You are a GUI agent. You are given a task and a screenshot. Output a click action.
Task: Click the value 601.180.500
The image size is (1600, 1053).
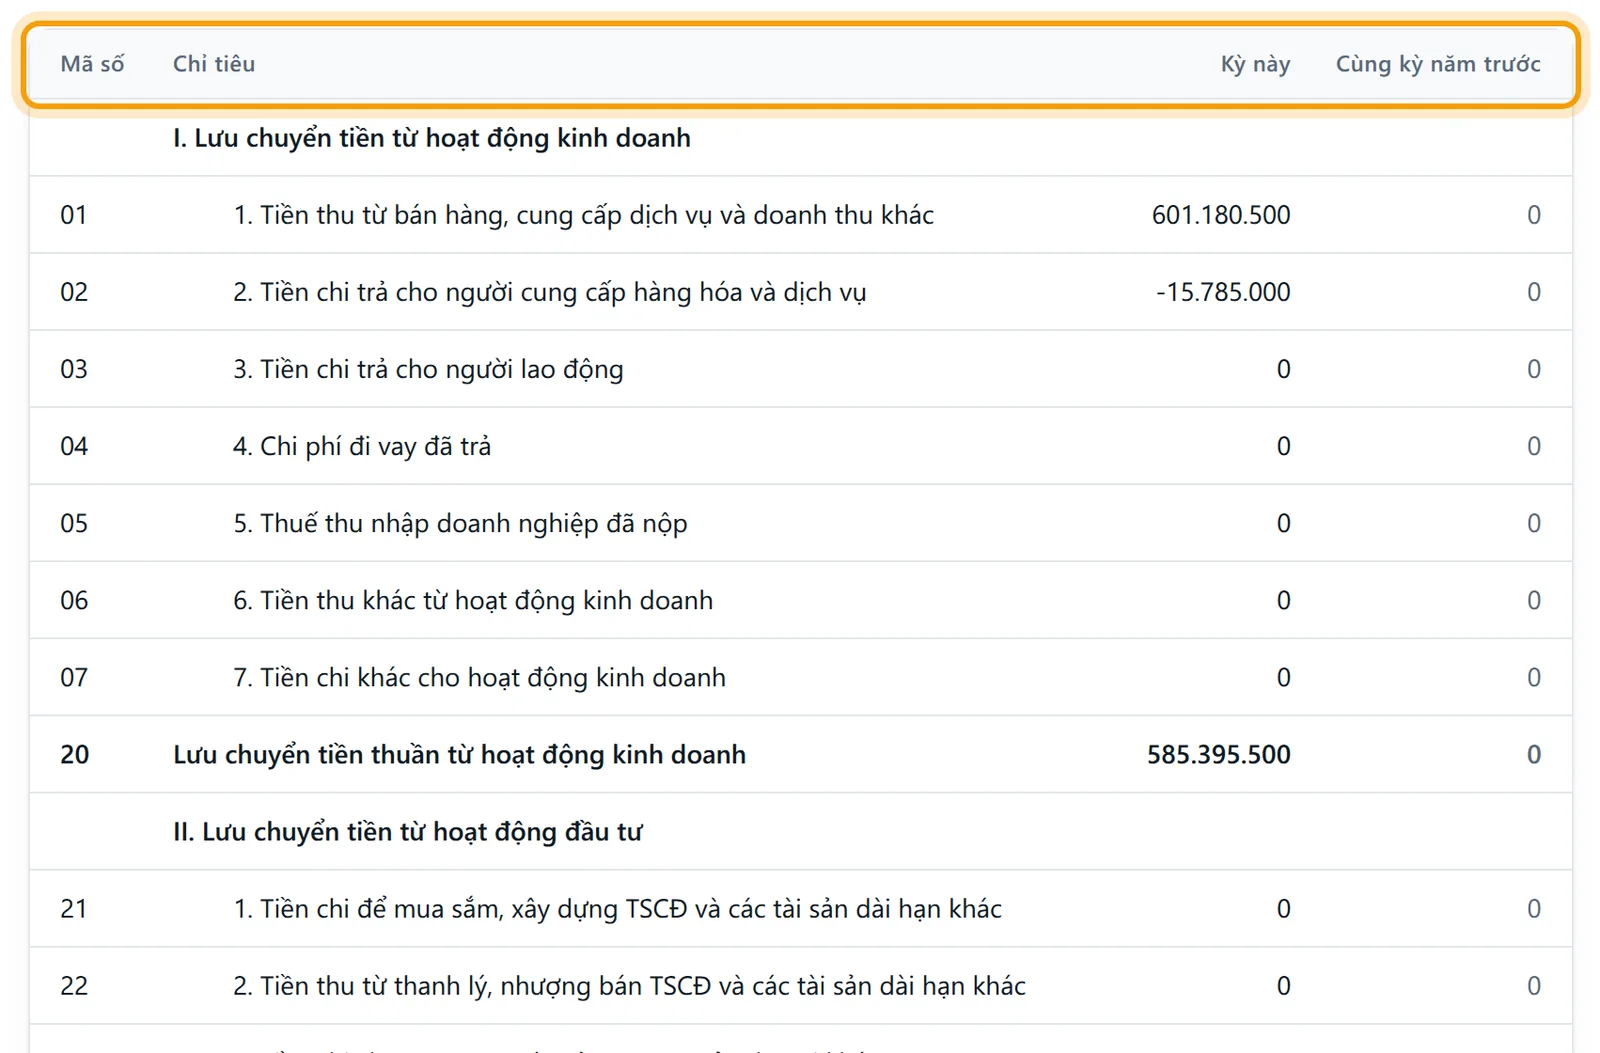click(1221, 215)
